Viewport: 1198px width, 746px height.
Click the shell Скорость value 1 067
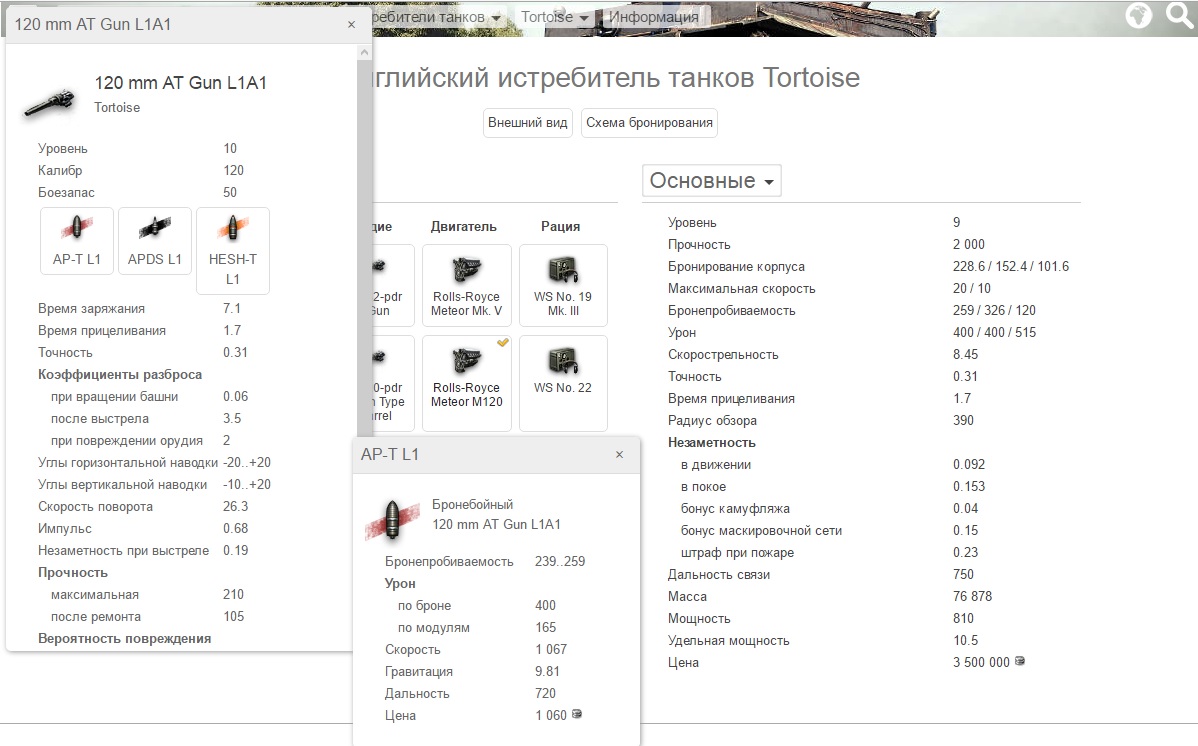coord(551,650)
